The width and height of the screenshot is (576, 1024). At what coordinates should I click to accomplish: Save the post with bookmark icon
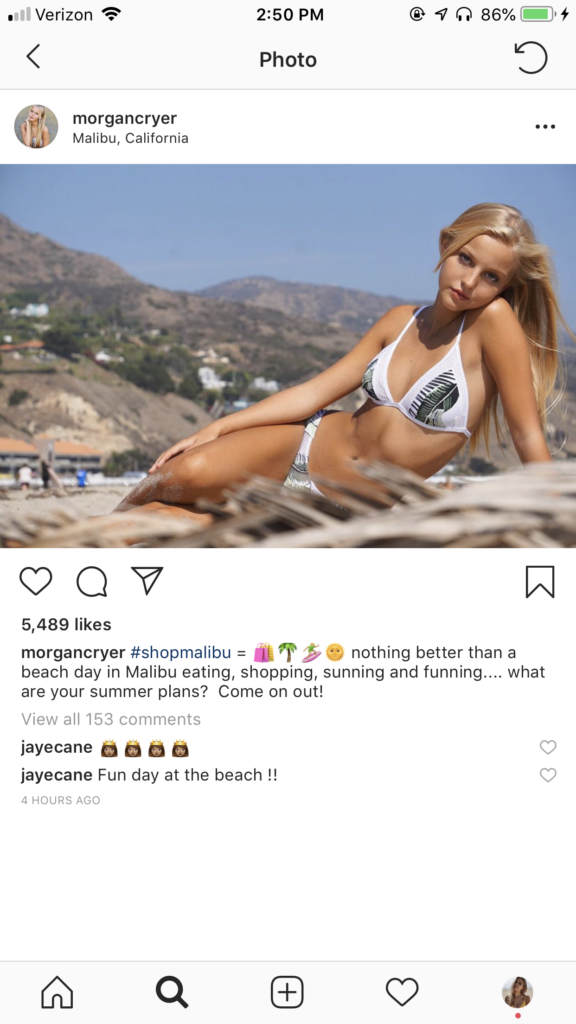pyautogui.click(x=540, y=582)
